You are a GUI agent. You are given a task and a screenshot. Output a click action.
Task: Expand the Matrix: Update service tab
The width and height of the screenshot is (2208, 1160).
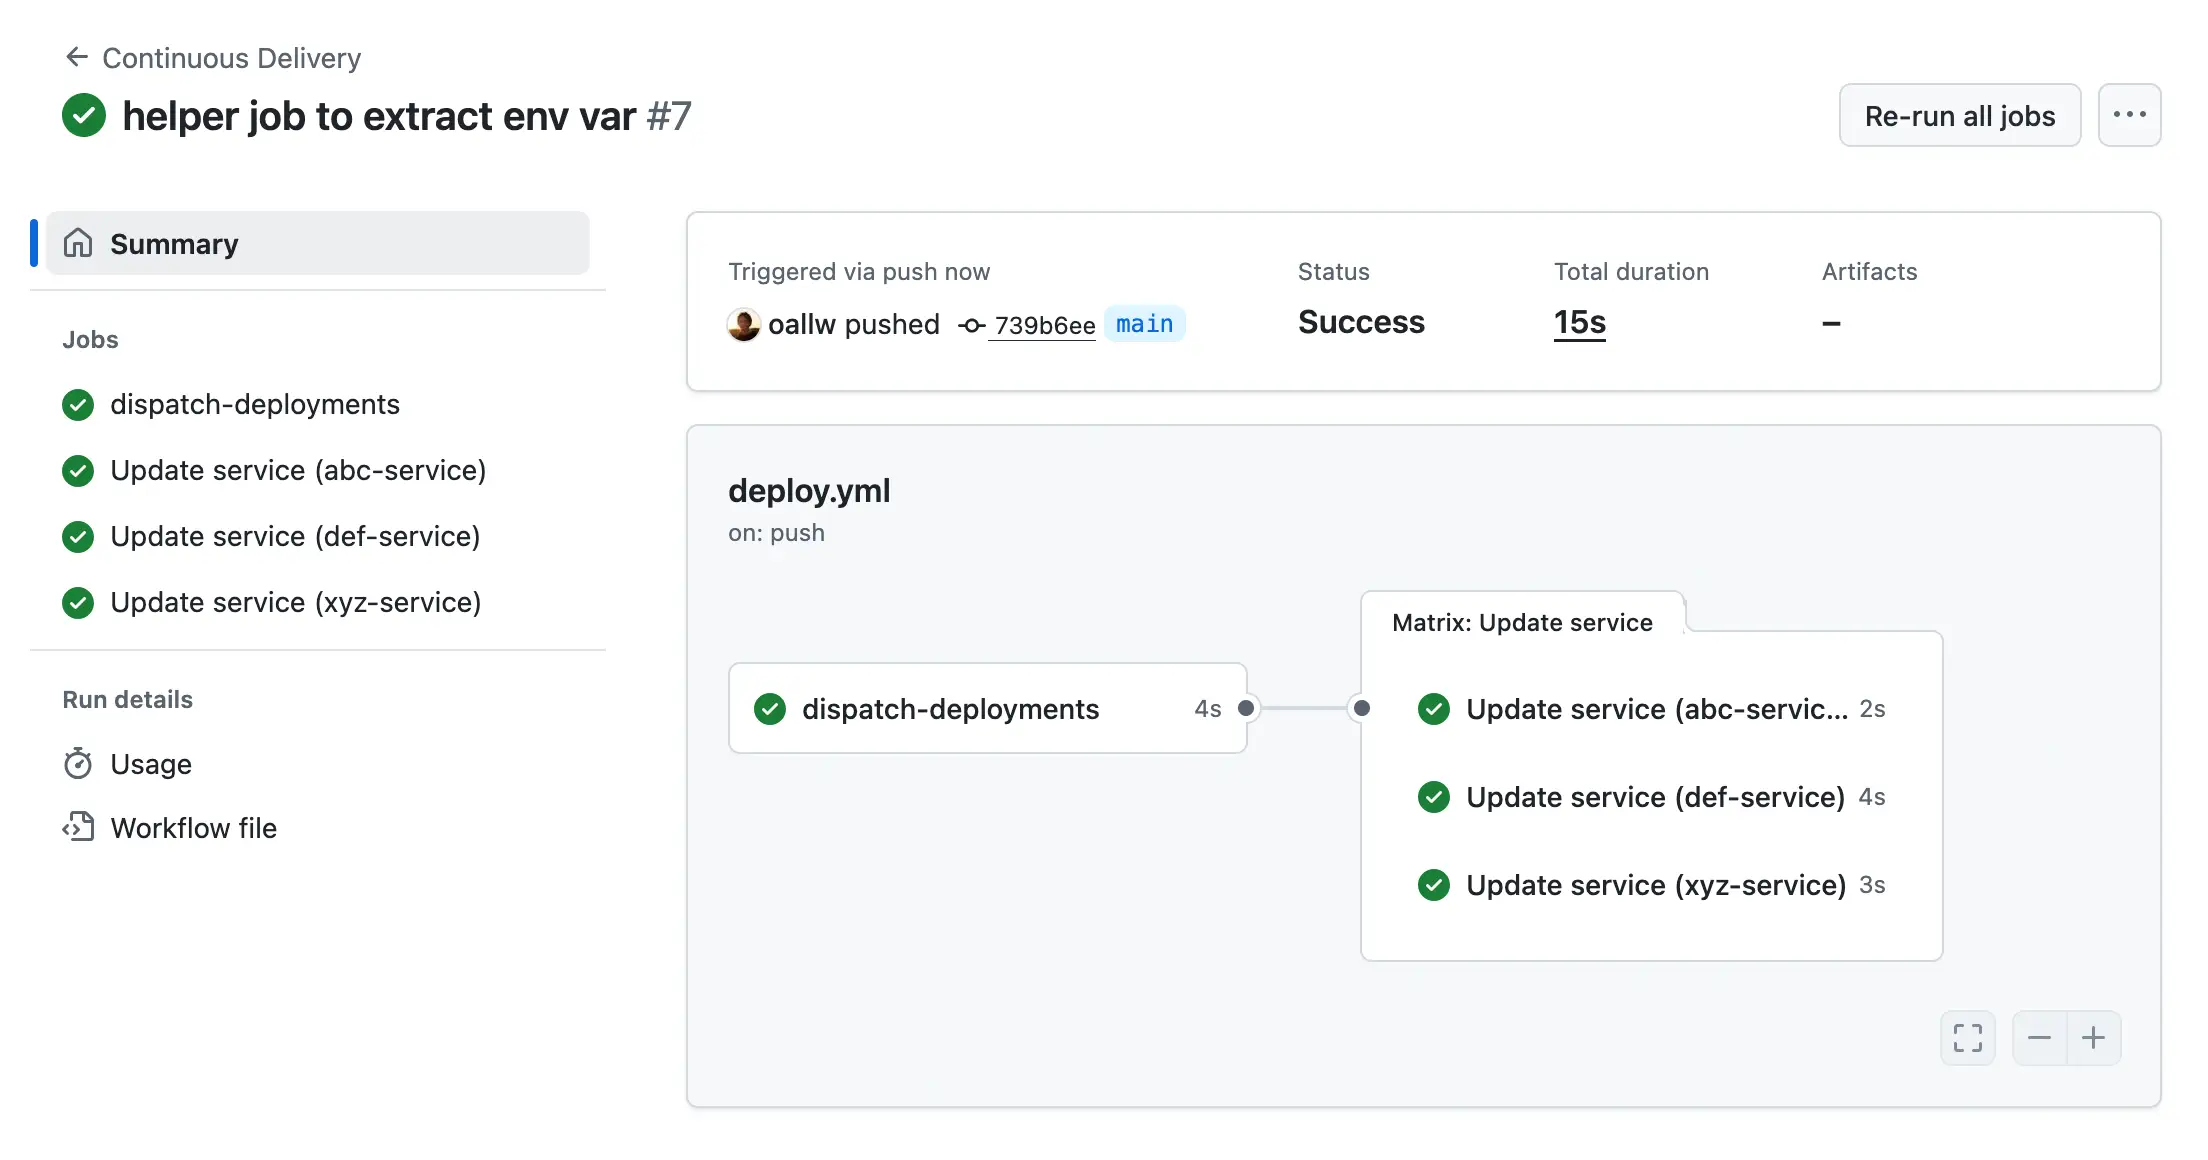[x=1521, y=622]
